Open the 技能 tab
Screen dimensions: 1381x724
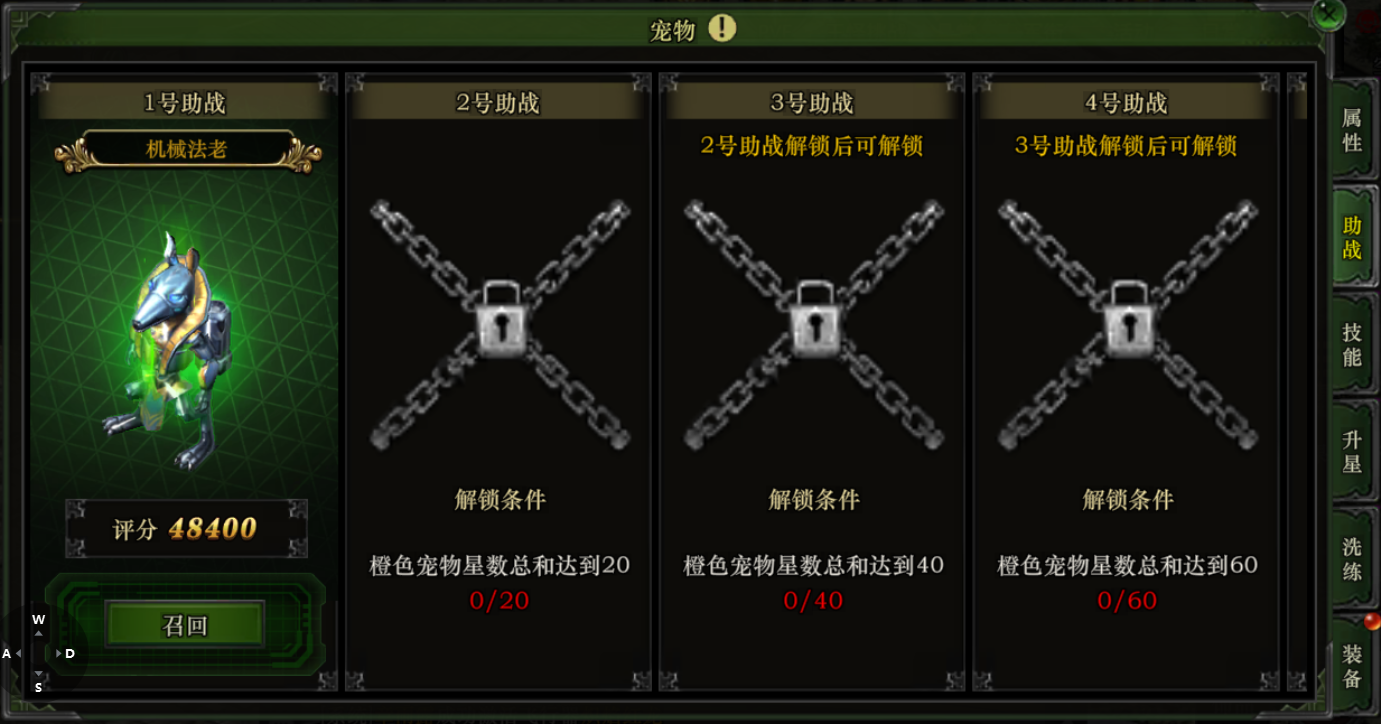1352,344
